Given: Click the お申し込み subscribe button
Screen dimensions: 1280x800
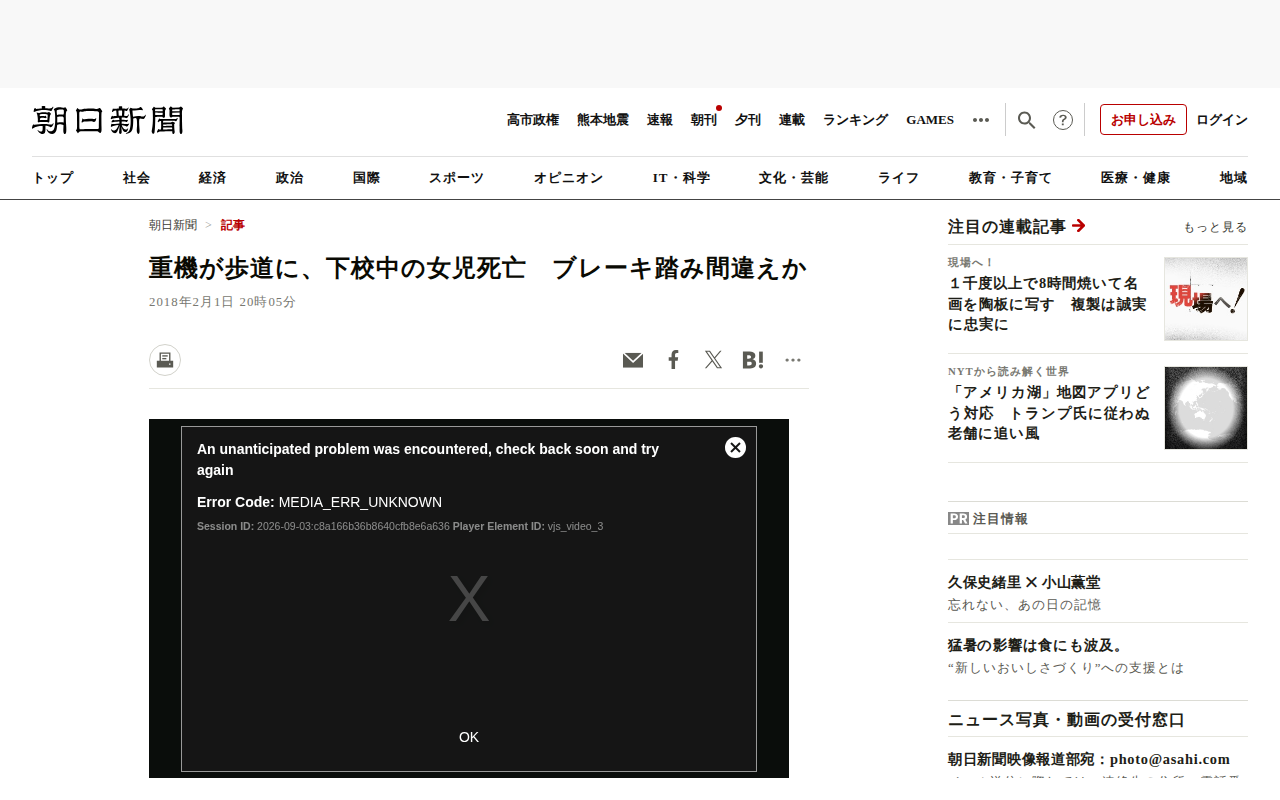Looking at the screenshot, I should click(1143, 120).
